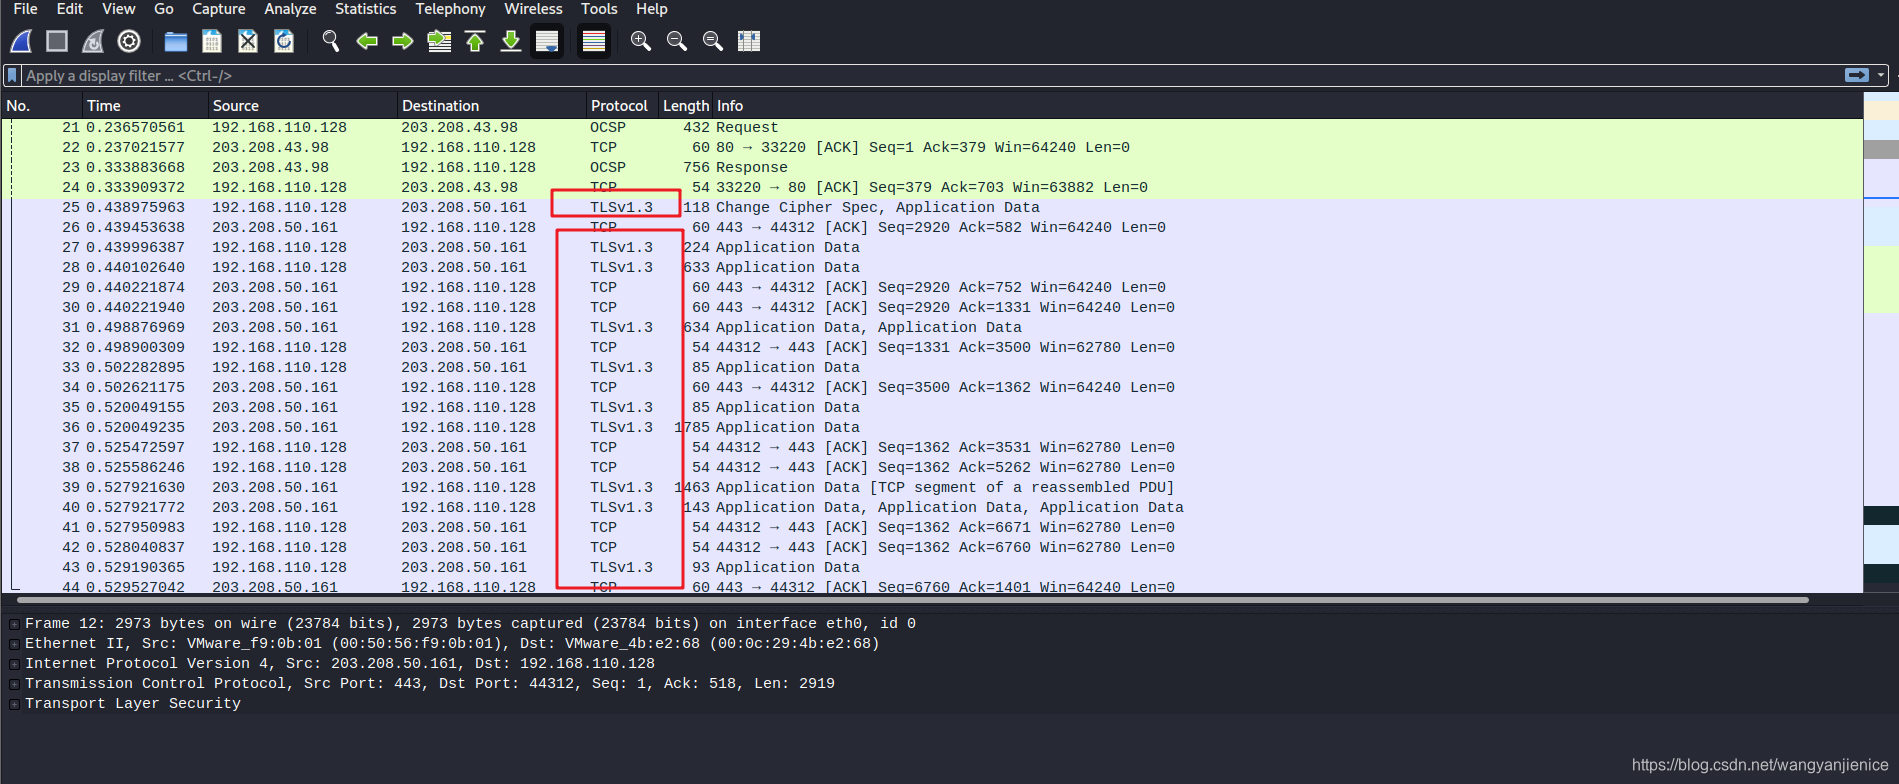The image size is (1899, 784).
Task: Go forward in packet history
Action: [x=403, y=41]
